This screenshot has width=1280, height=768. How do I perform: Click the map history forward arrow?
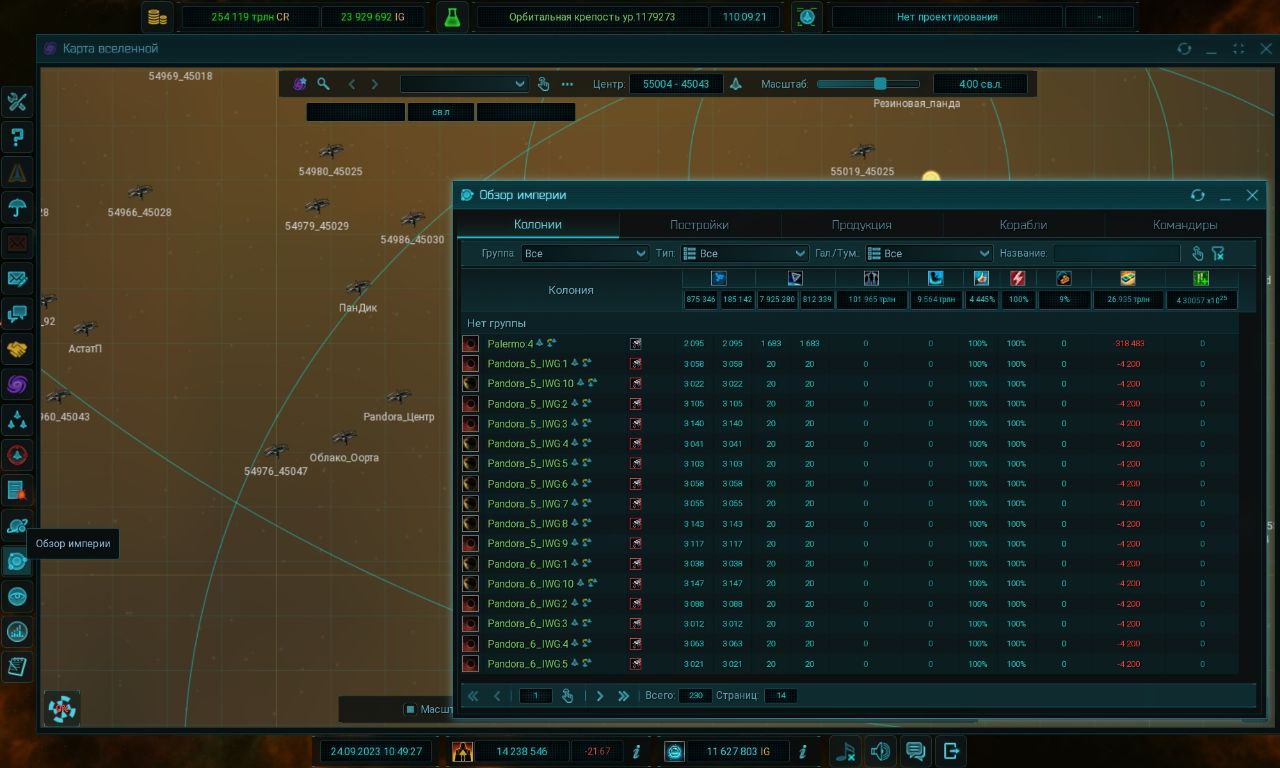[375, 84]
